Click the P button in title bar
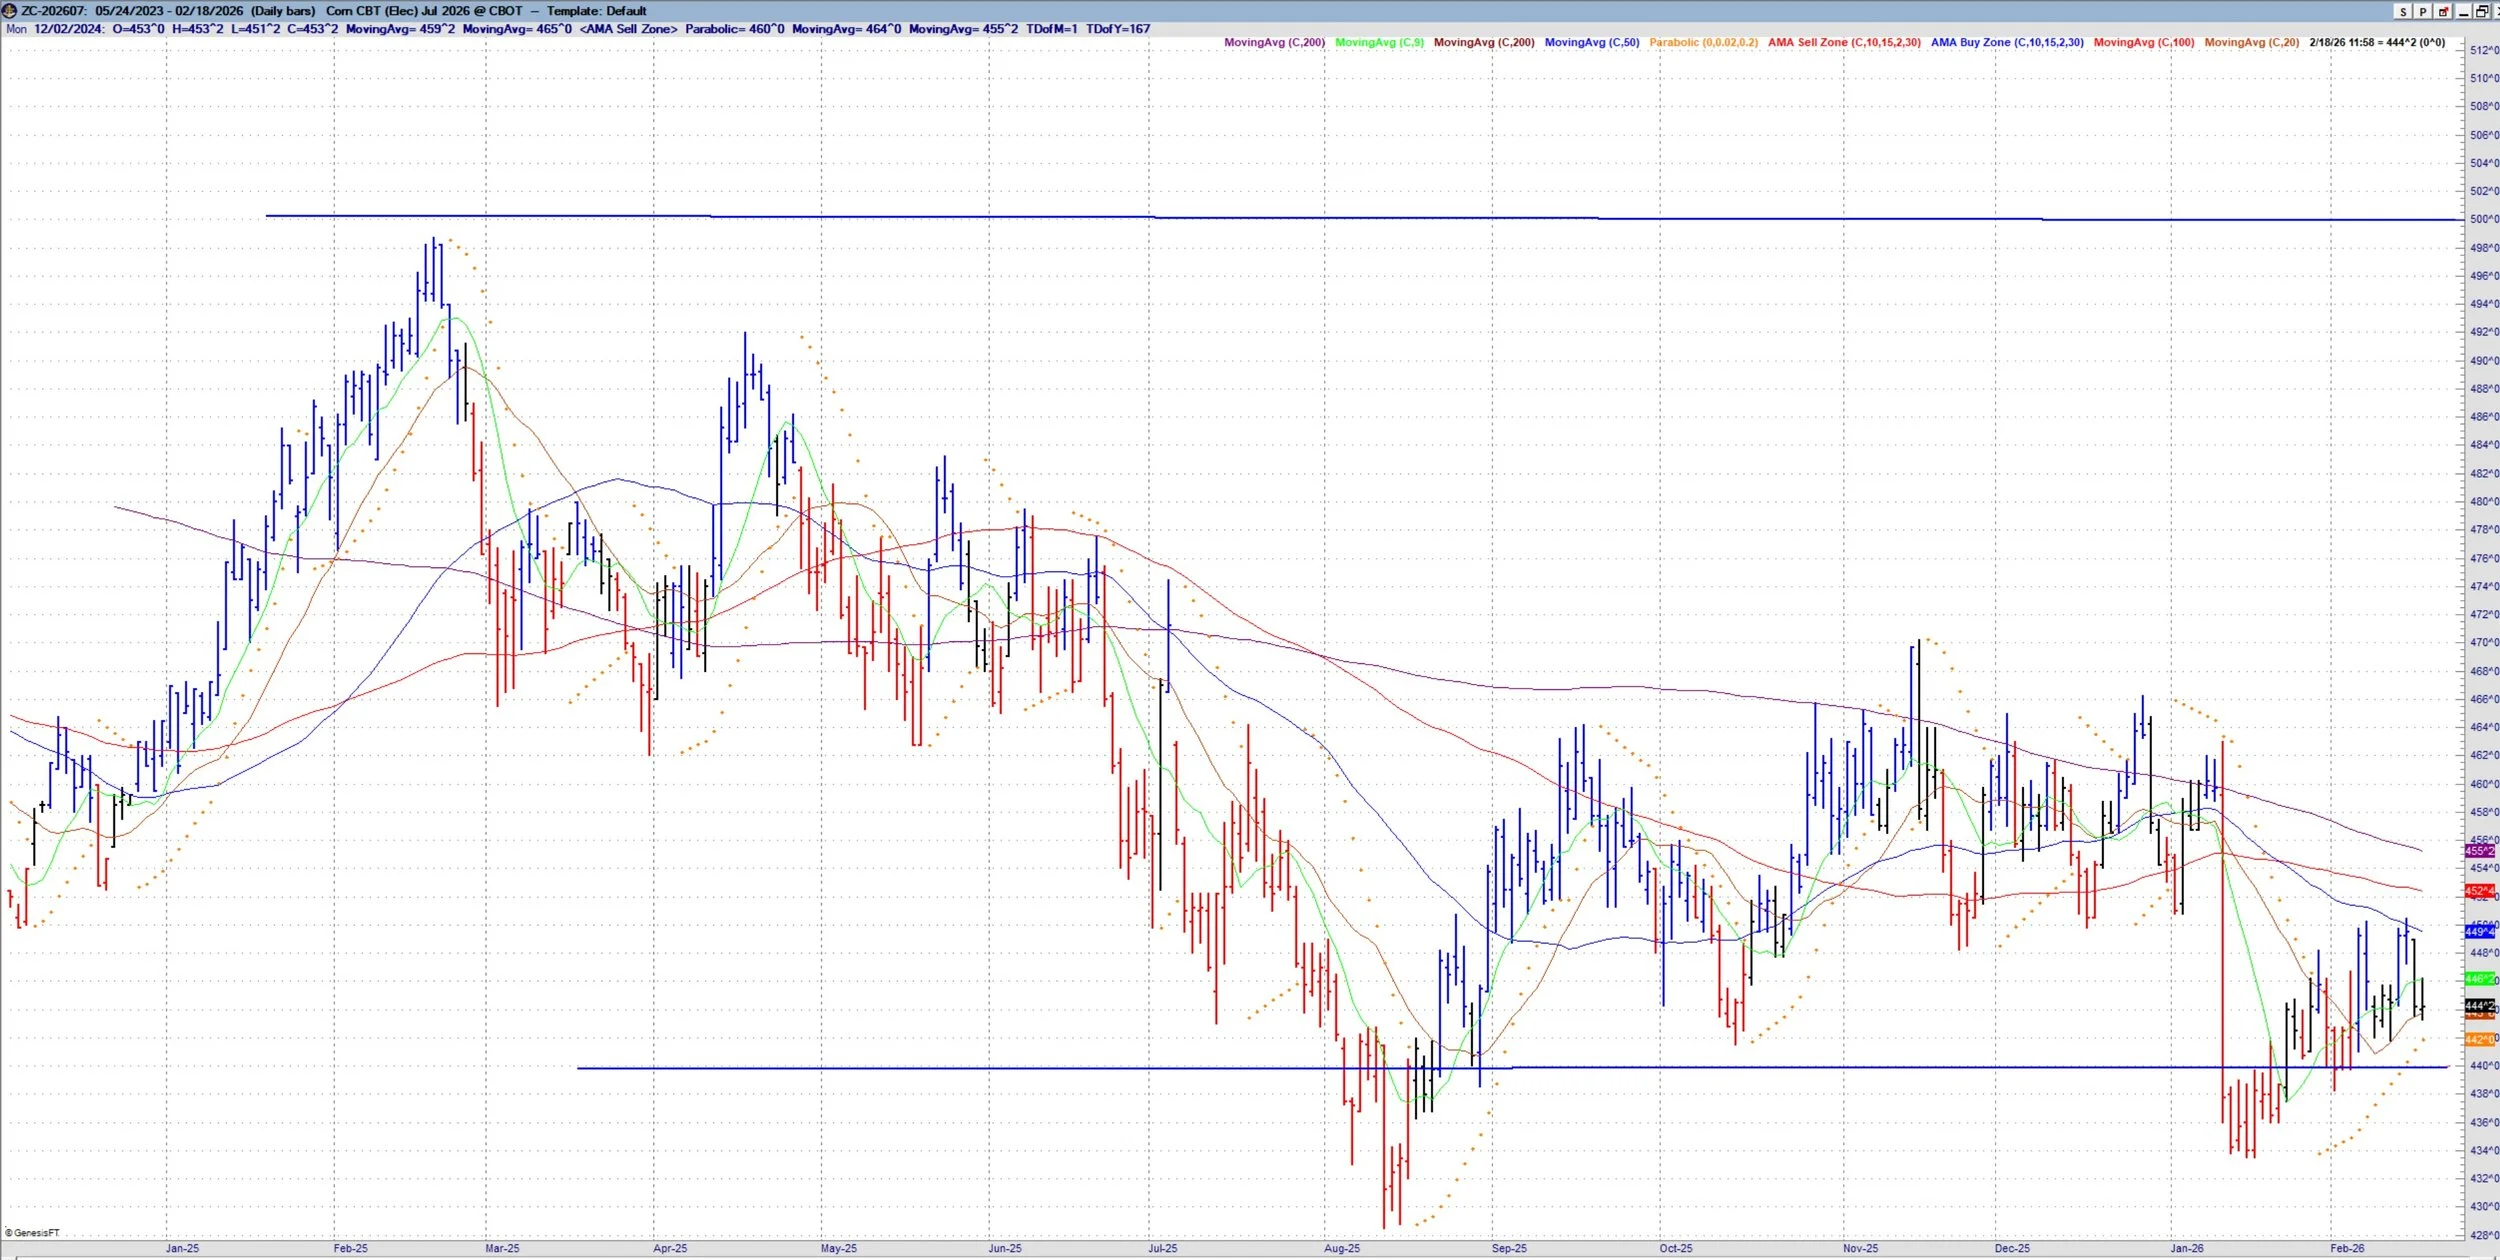Image resolution: width=2500 pixels, height=1260 pixels. 2423,12
